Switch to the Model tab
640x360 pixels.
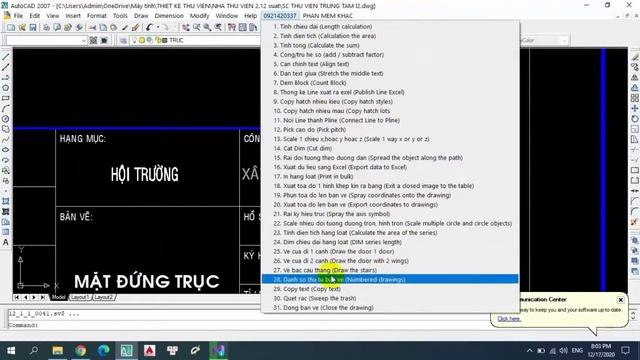(x=58, y=297)
